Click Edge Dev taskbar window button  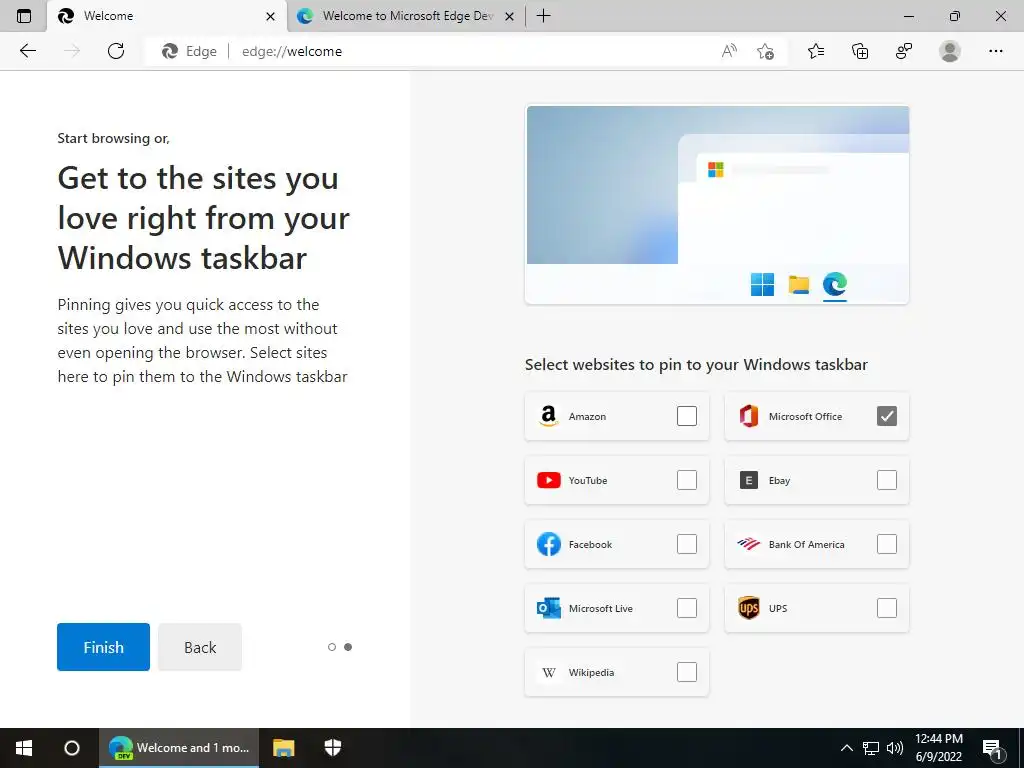[179, 748]
